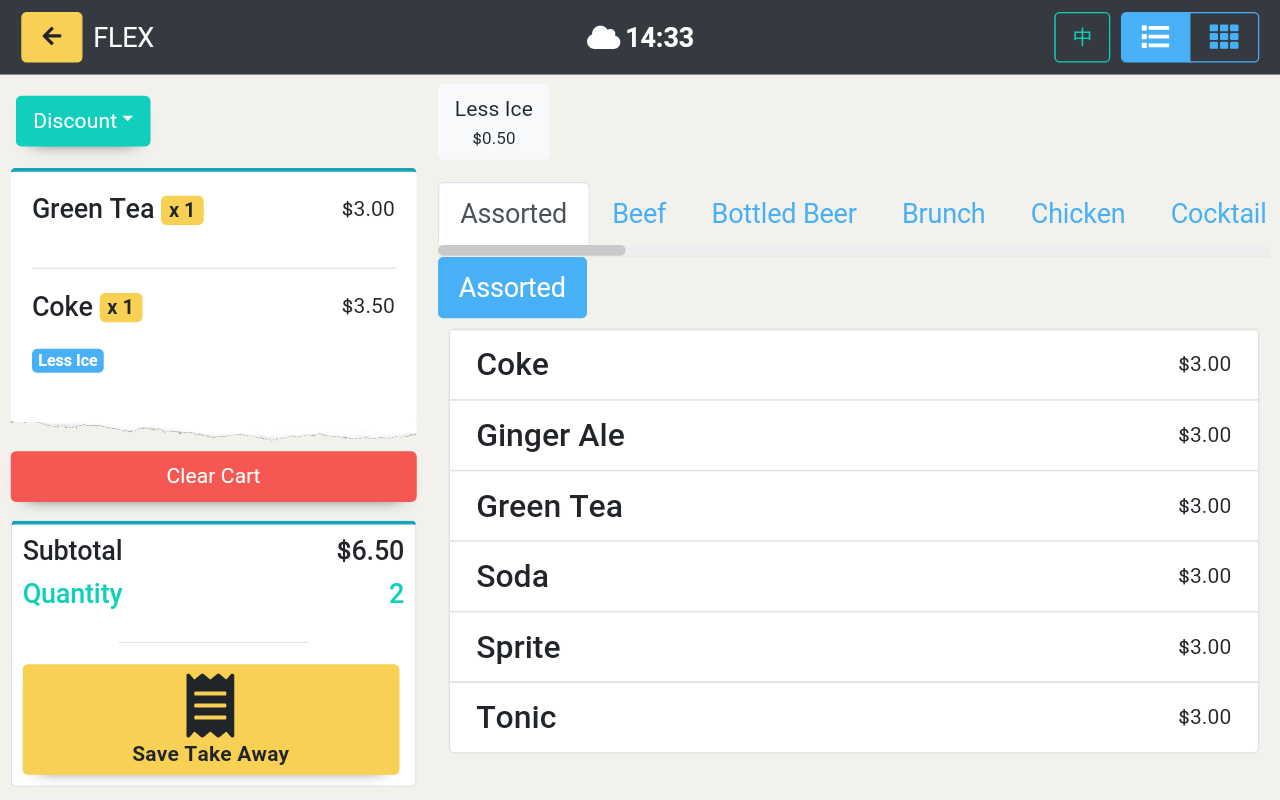Open the Brunch category tab
Image resolution: width=1280 pixels, height=800 pixels.
(943, 214)
